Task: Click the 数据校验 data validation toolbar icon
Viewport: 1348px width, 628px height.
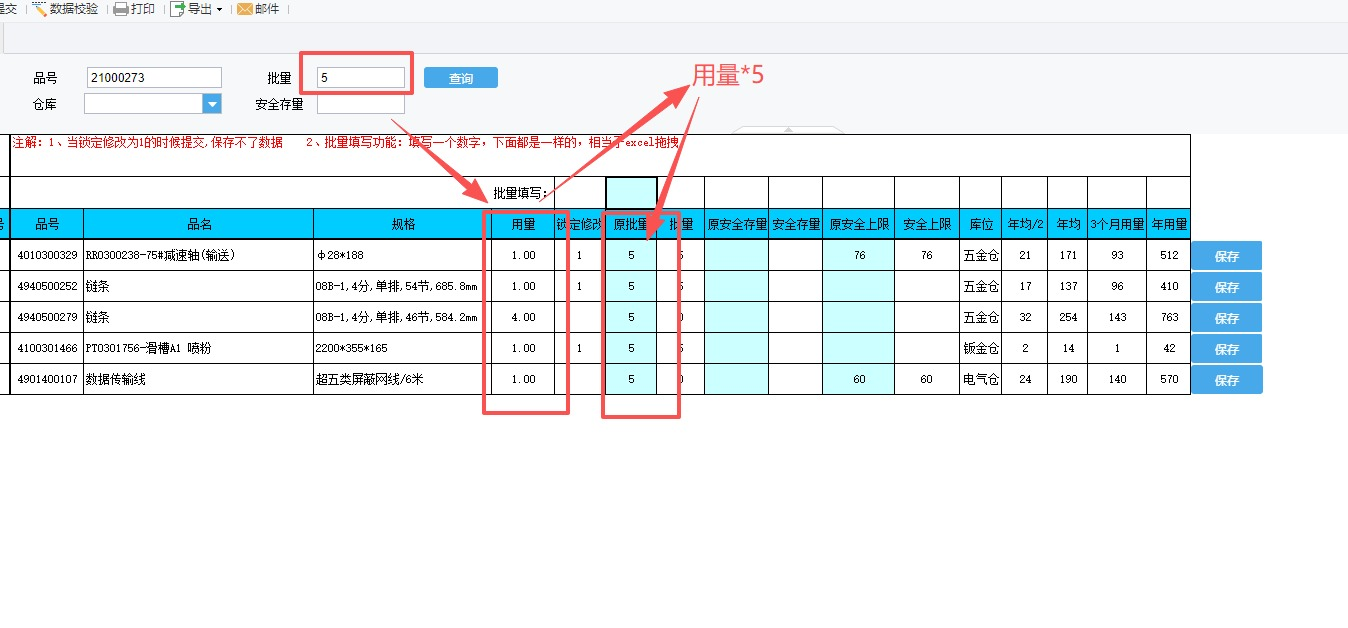Action: pyautogui.click(x=40, y=9)
